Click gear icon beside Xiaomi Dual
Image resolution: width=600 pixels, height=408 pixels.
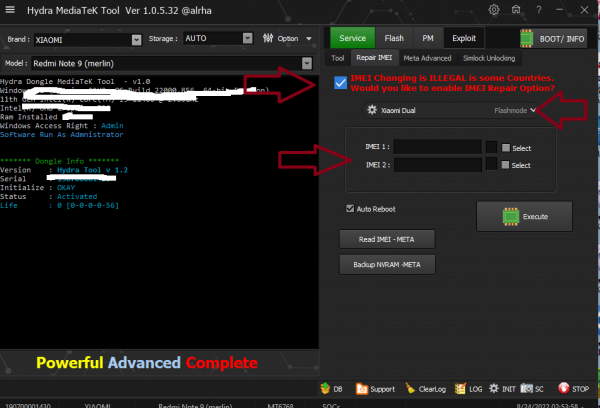click(372, 110)
